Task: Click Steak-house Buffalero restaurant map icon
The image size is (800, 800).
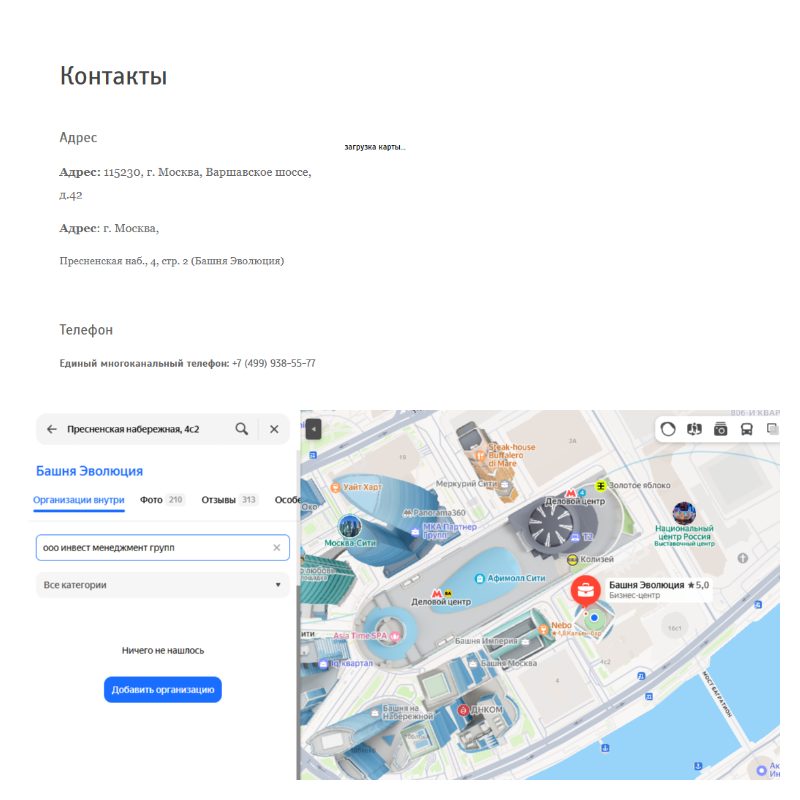Action: pyautogui.click(x=481, y=456)
